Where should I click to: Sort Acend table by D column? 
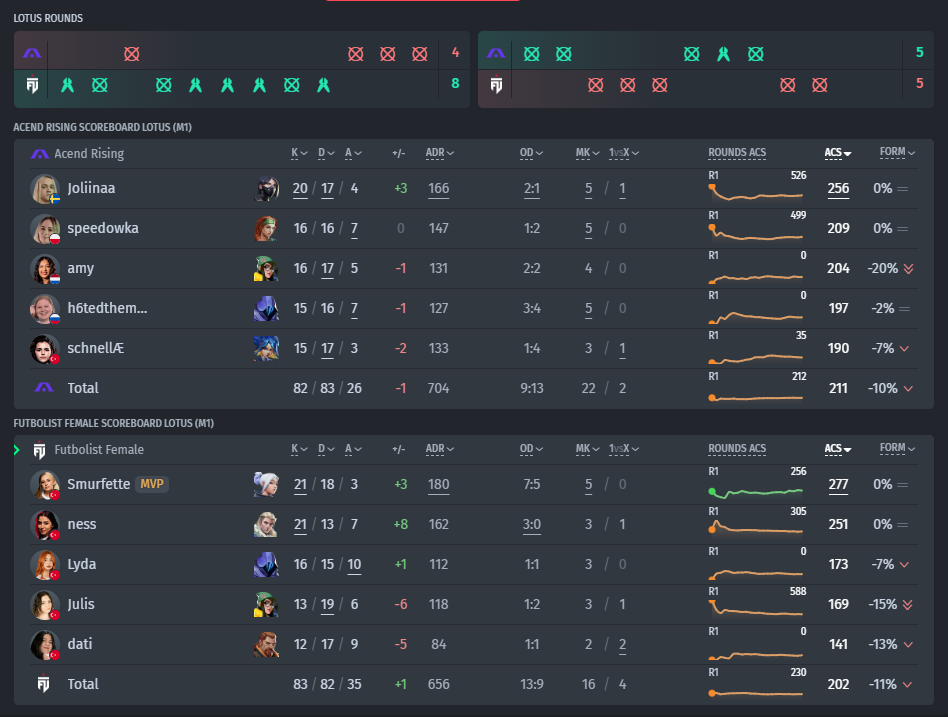point(326,153)
